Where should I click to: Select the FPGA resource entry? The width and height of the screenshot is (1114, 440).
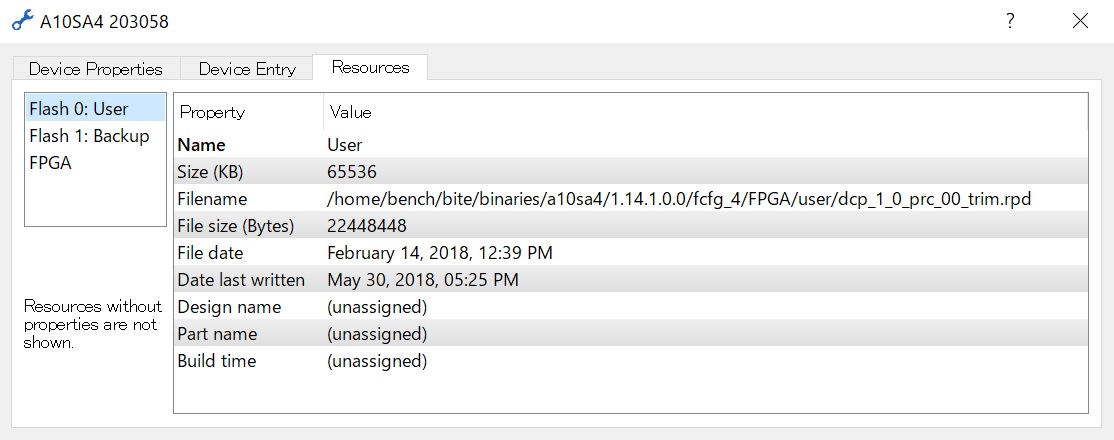pos(95,163)
